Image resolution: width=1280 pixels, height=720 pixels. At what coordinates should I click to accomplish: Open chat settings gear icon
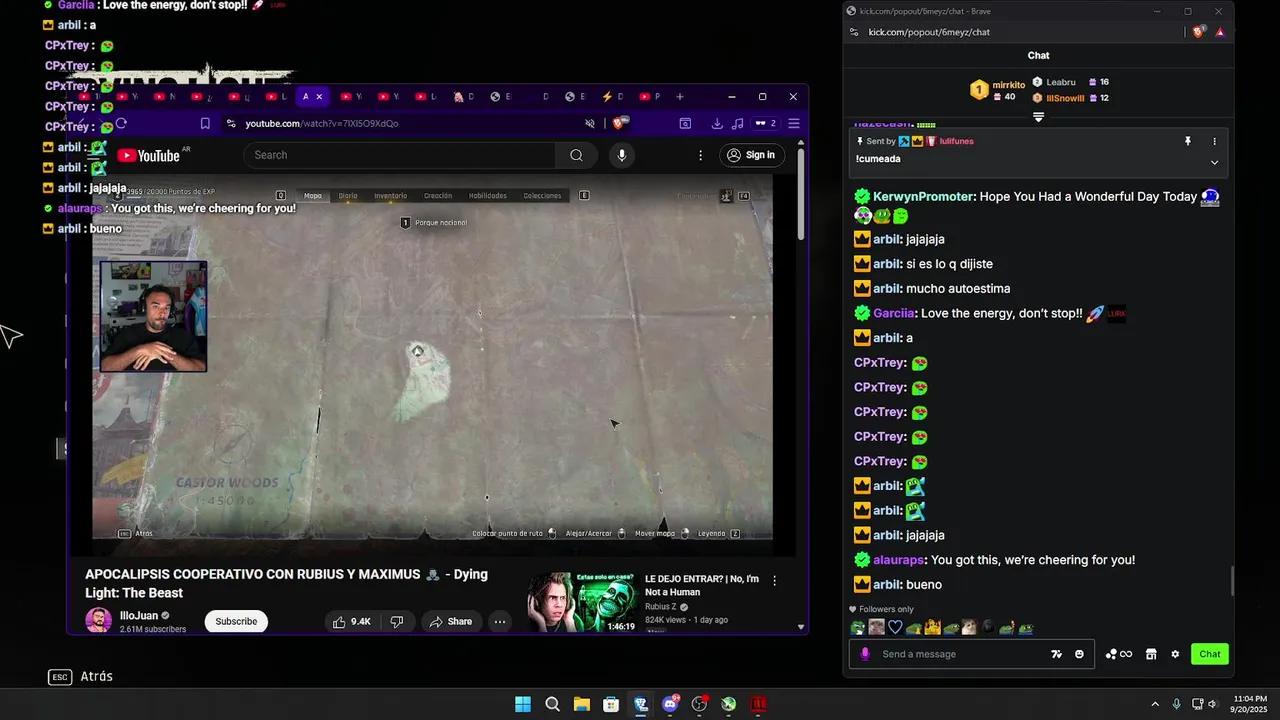click(1175, 654)
